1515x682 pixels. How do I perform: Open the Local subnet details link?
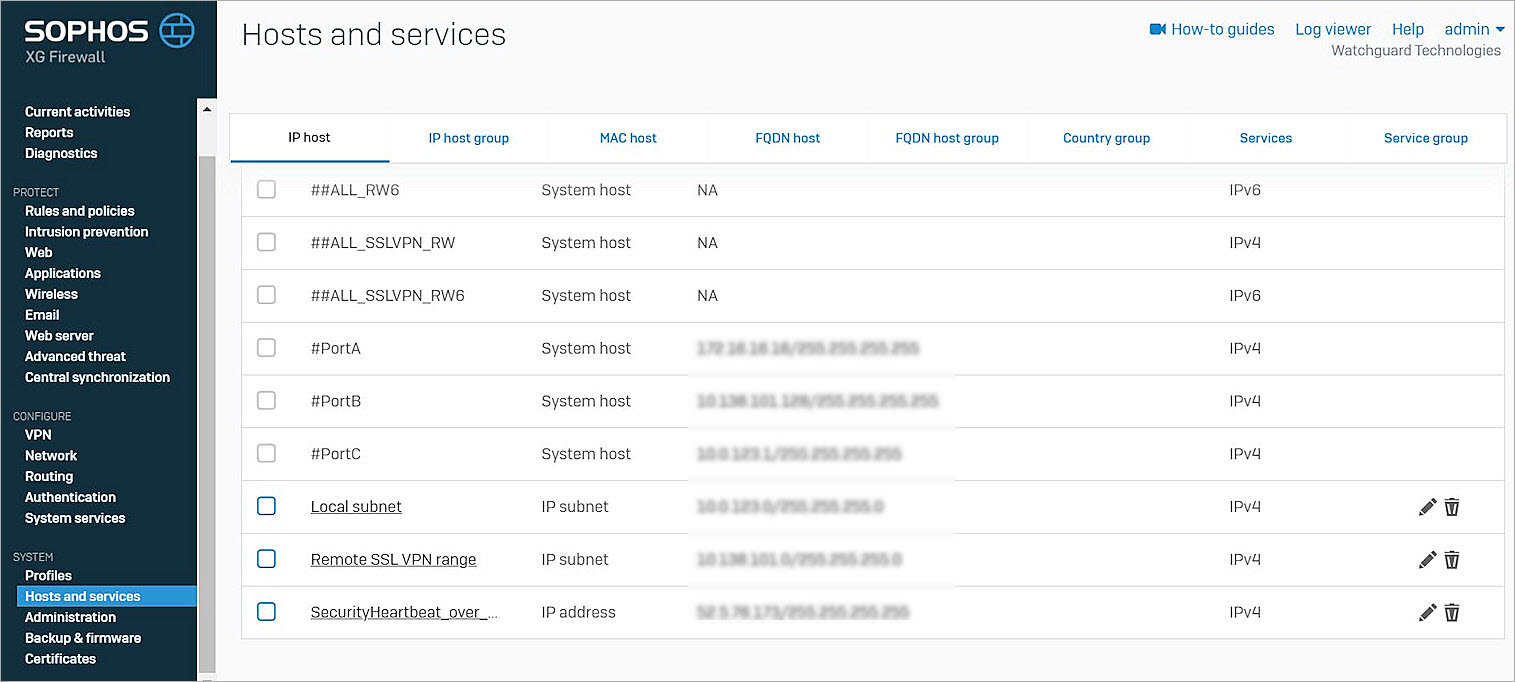click(x=356, y=507)
